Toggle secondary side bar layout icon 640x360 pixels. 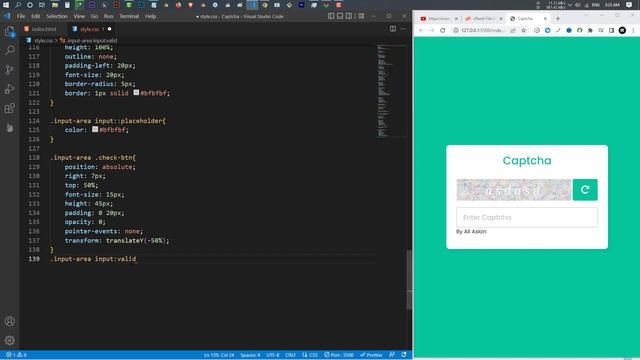coord(349,16)
